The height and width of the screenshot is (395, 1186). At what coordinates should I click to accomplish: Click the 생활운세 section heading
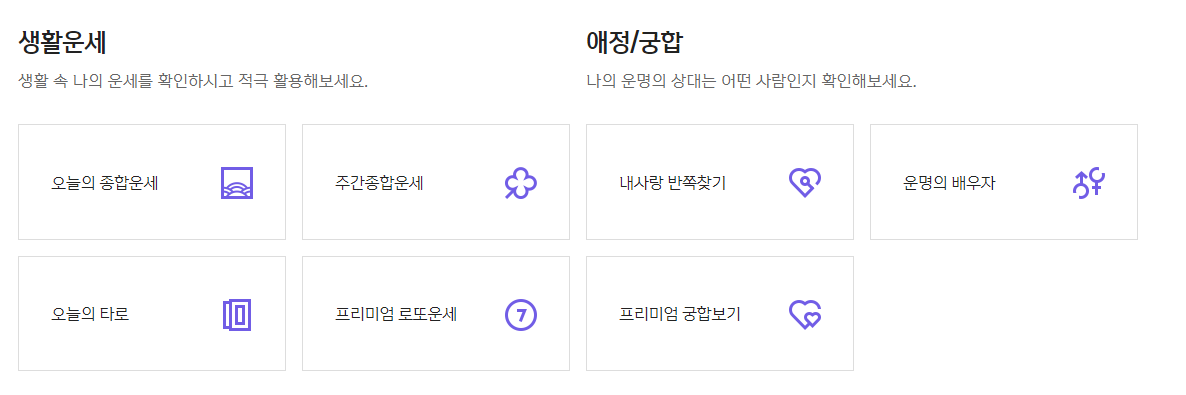62,42
